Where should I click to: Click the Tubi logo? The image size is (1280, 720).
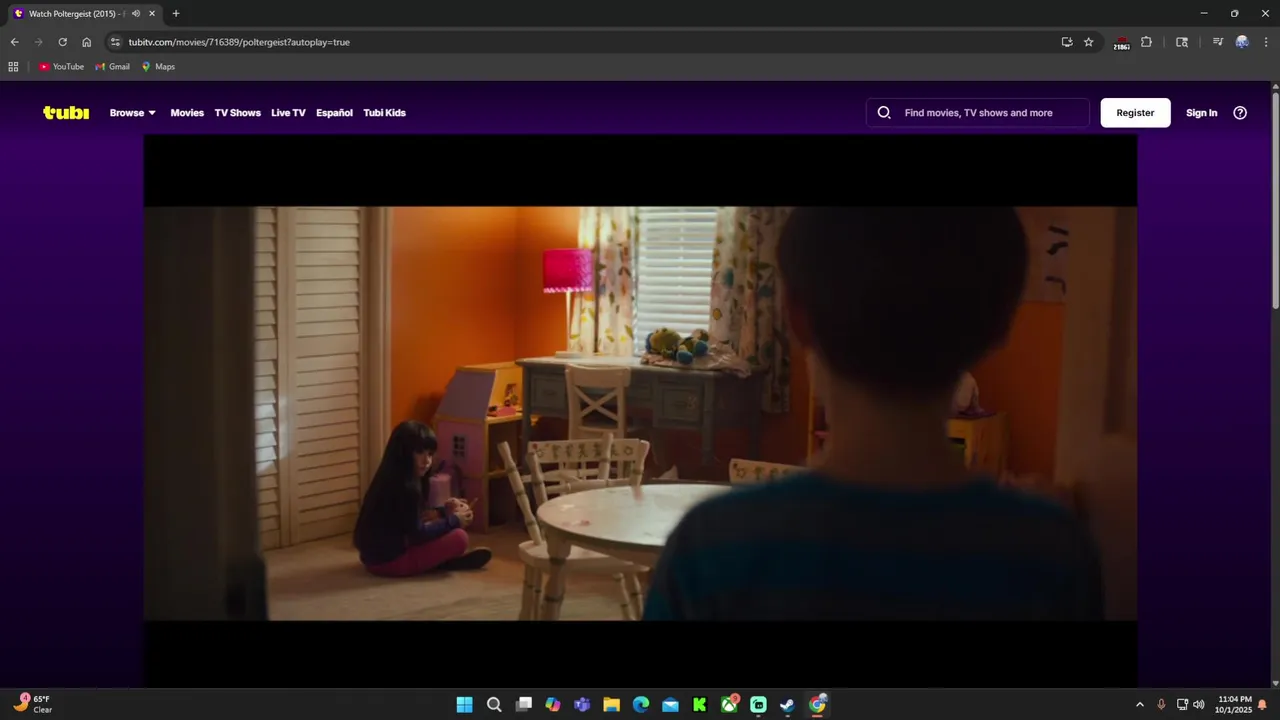tap(66, 113)
